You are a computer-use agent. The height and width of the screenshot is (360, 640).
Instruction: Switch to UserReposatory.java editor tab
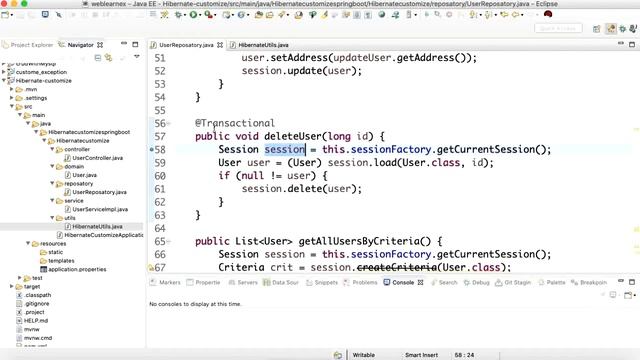click(x=186, y=45)
